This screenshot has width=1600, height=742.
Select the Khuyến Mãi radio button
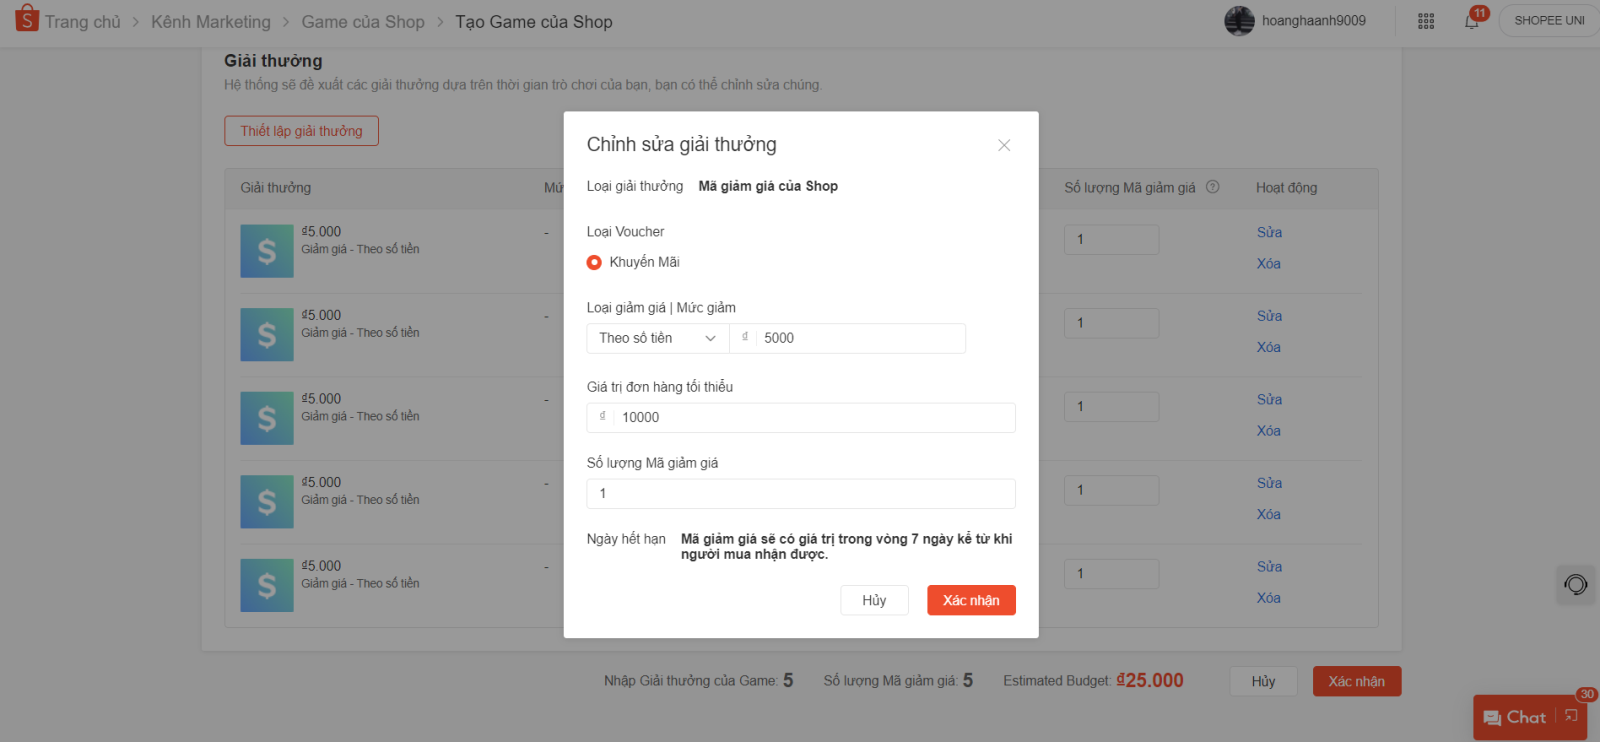click(x=594, y=262)
